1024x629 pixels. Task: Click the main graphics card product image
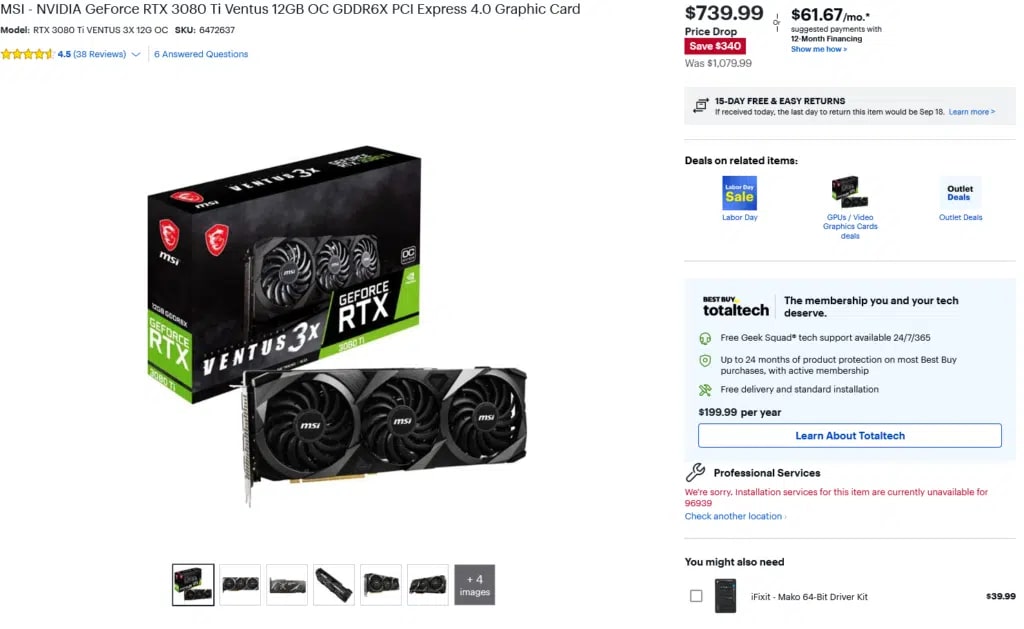click(337, 325)
